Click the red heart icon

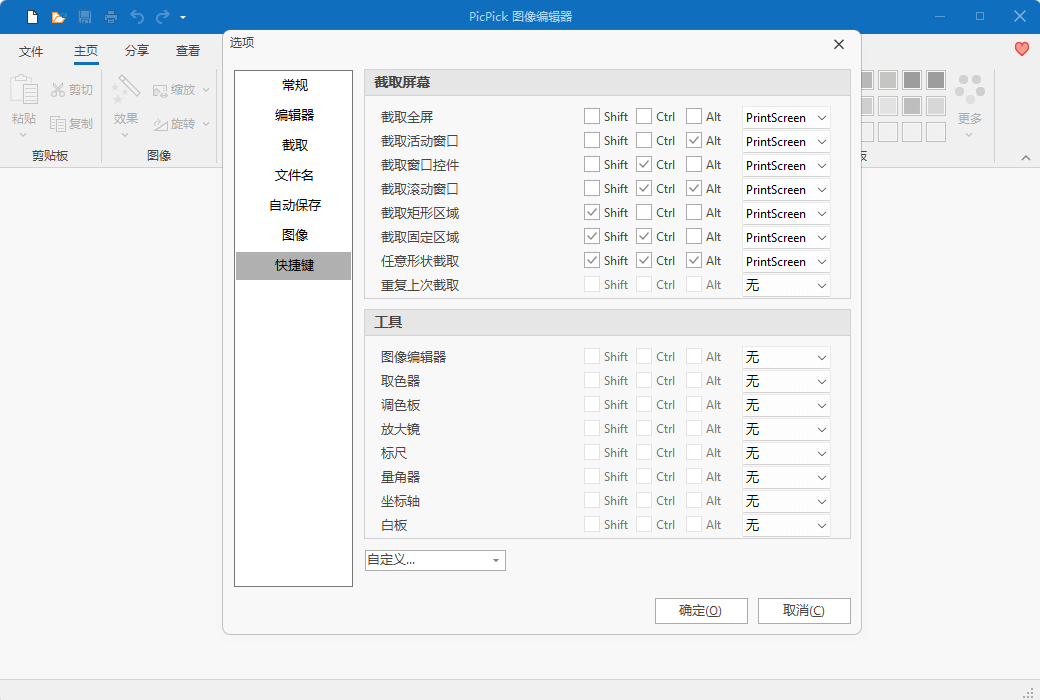pos(1021,48)
